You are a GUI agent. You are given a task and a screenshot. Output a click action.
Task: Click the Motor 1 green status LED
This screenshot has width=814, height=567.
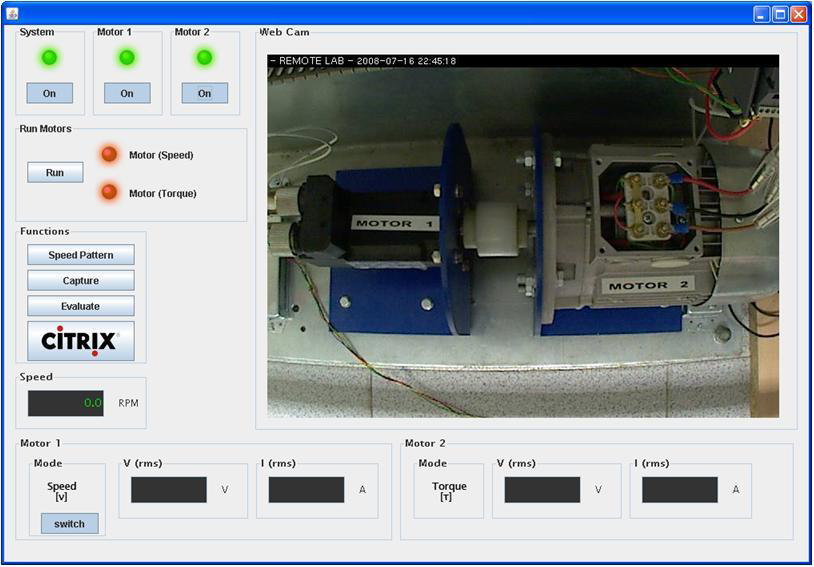pyautogui.click(x=127, y=58)
